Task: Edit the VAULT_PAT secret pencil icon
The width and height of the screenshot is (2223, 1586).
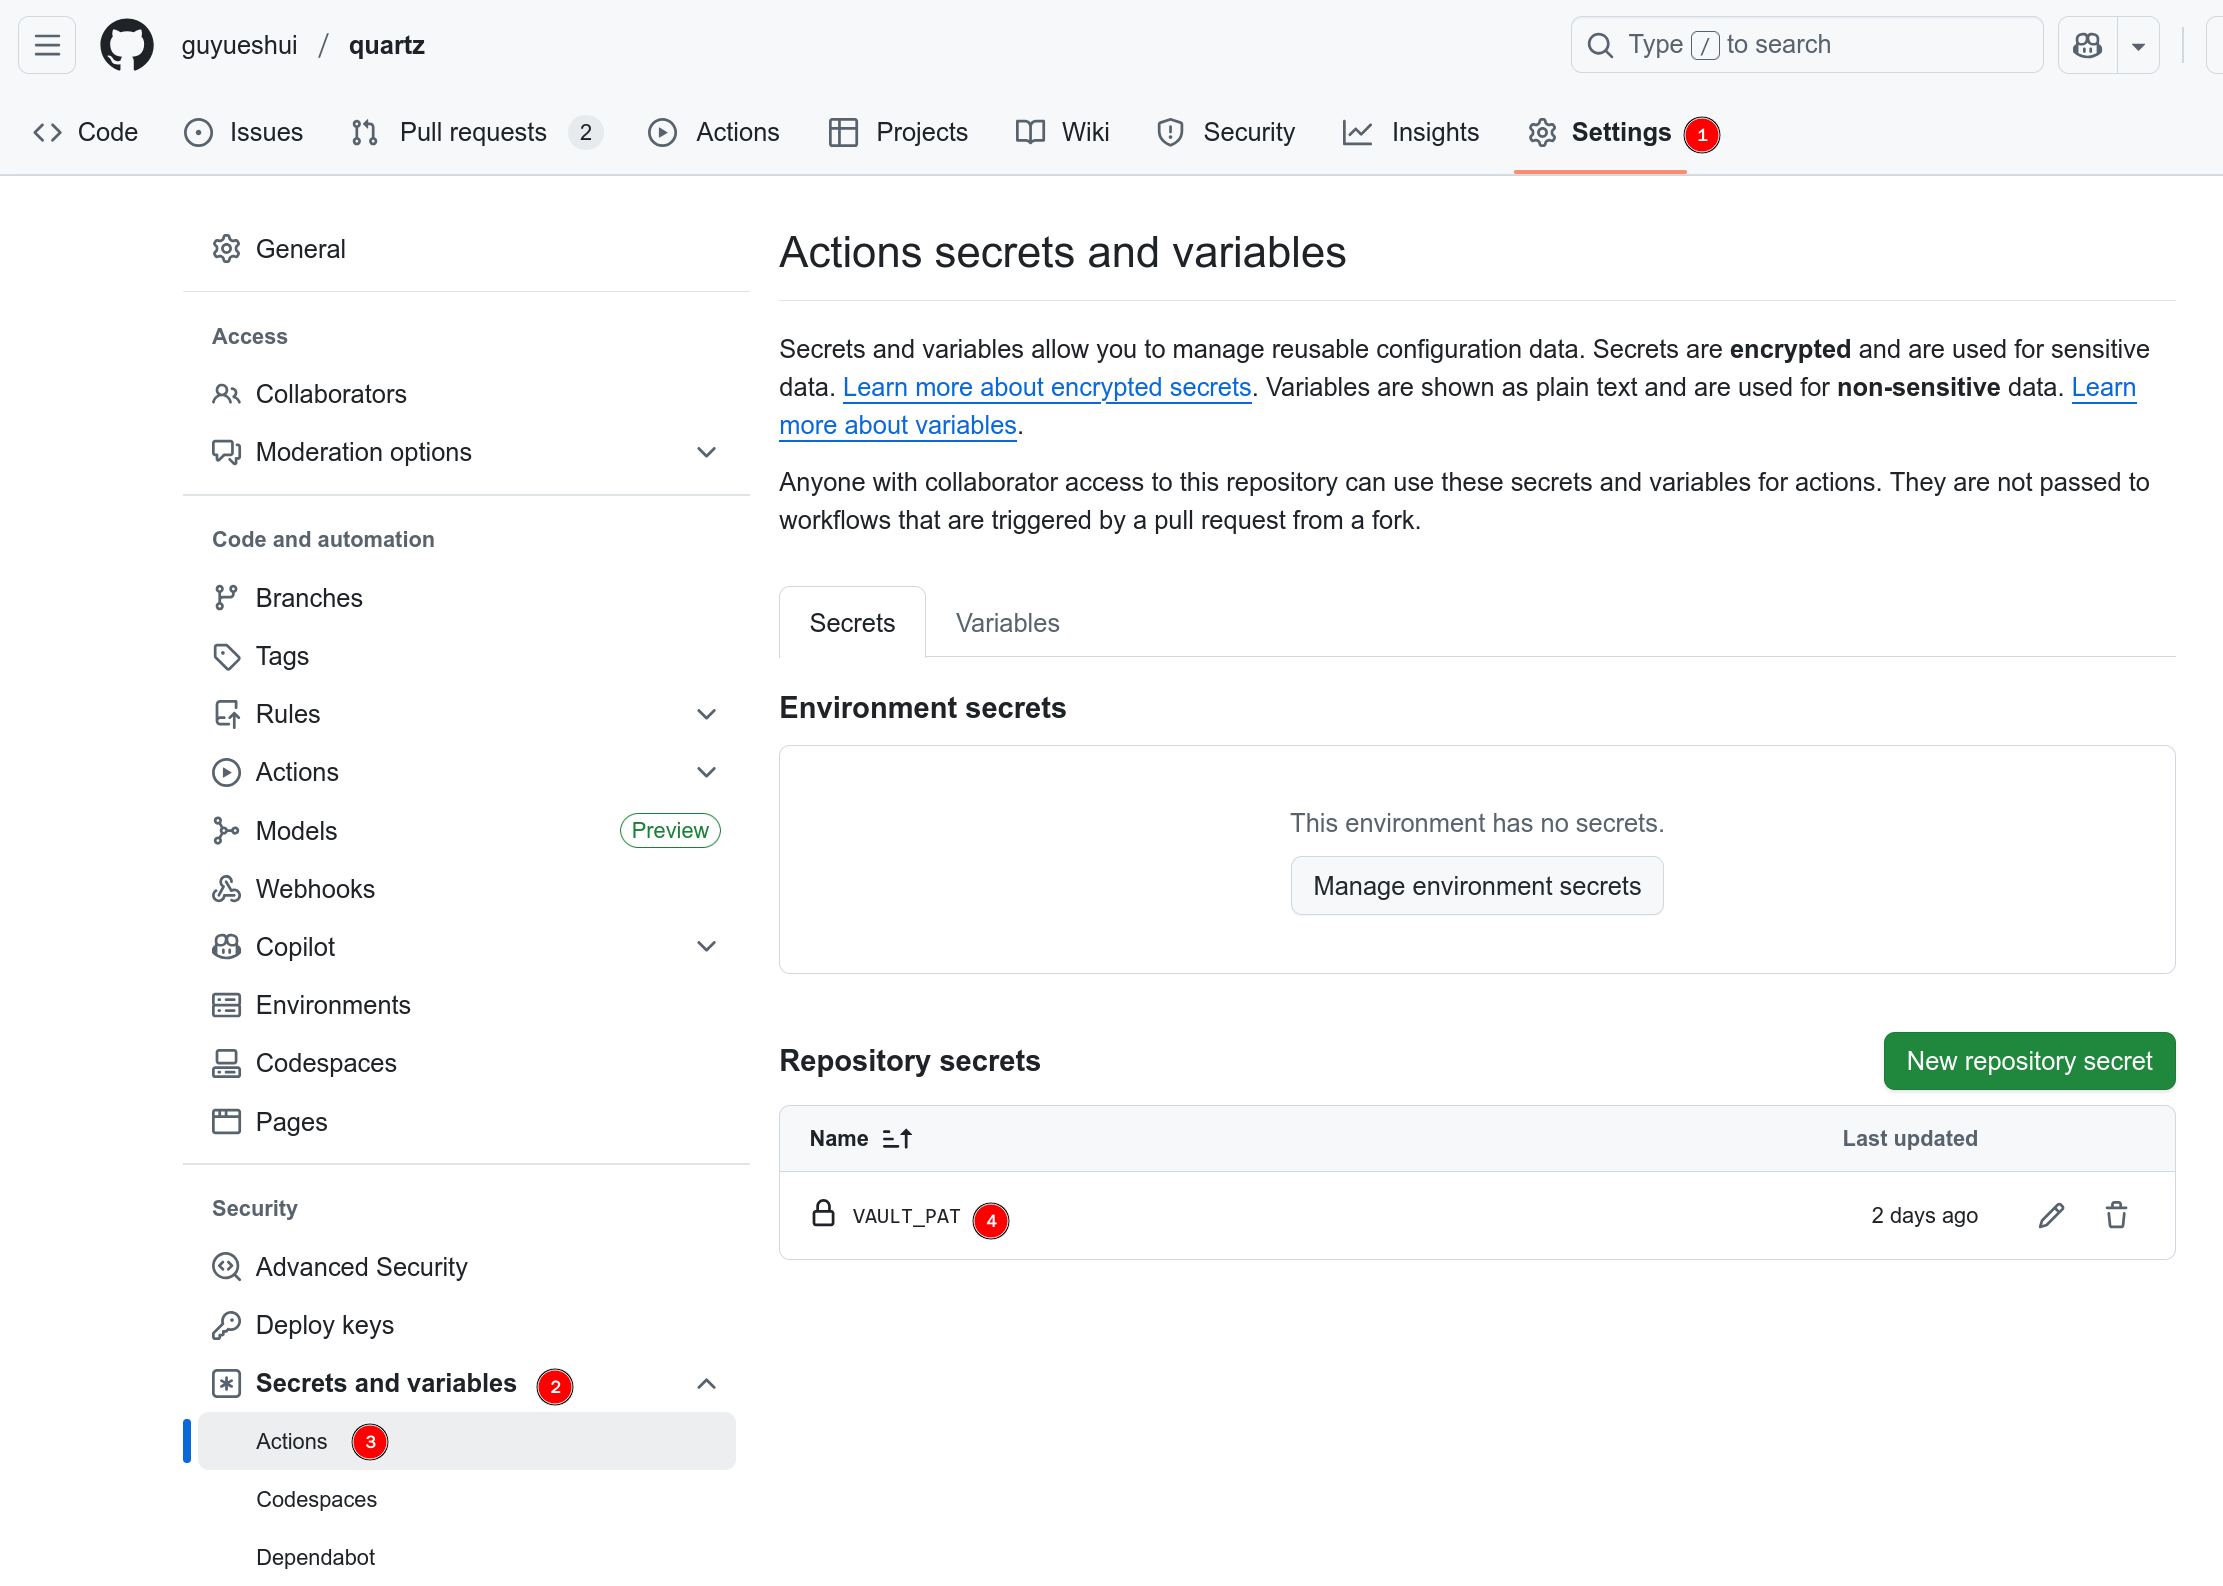Action: point(2051,1216)
